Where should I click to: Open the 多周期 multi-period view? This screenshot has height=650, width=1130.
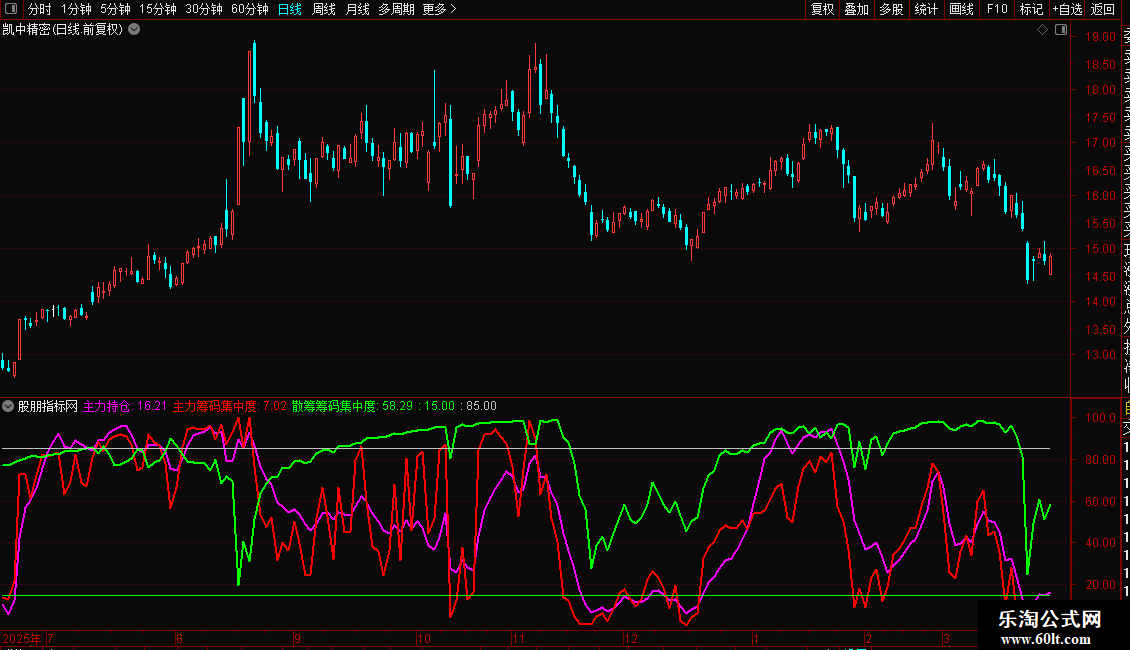pyautogui.click(x=396, y=9)
